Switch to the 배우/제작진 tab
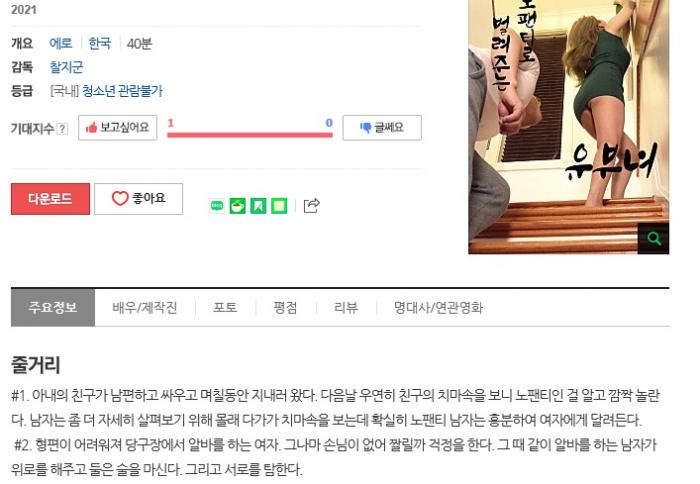 click(x=145, y=307)
